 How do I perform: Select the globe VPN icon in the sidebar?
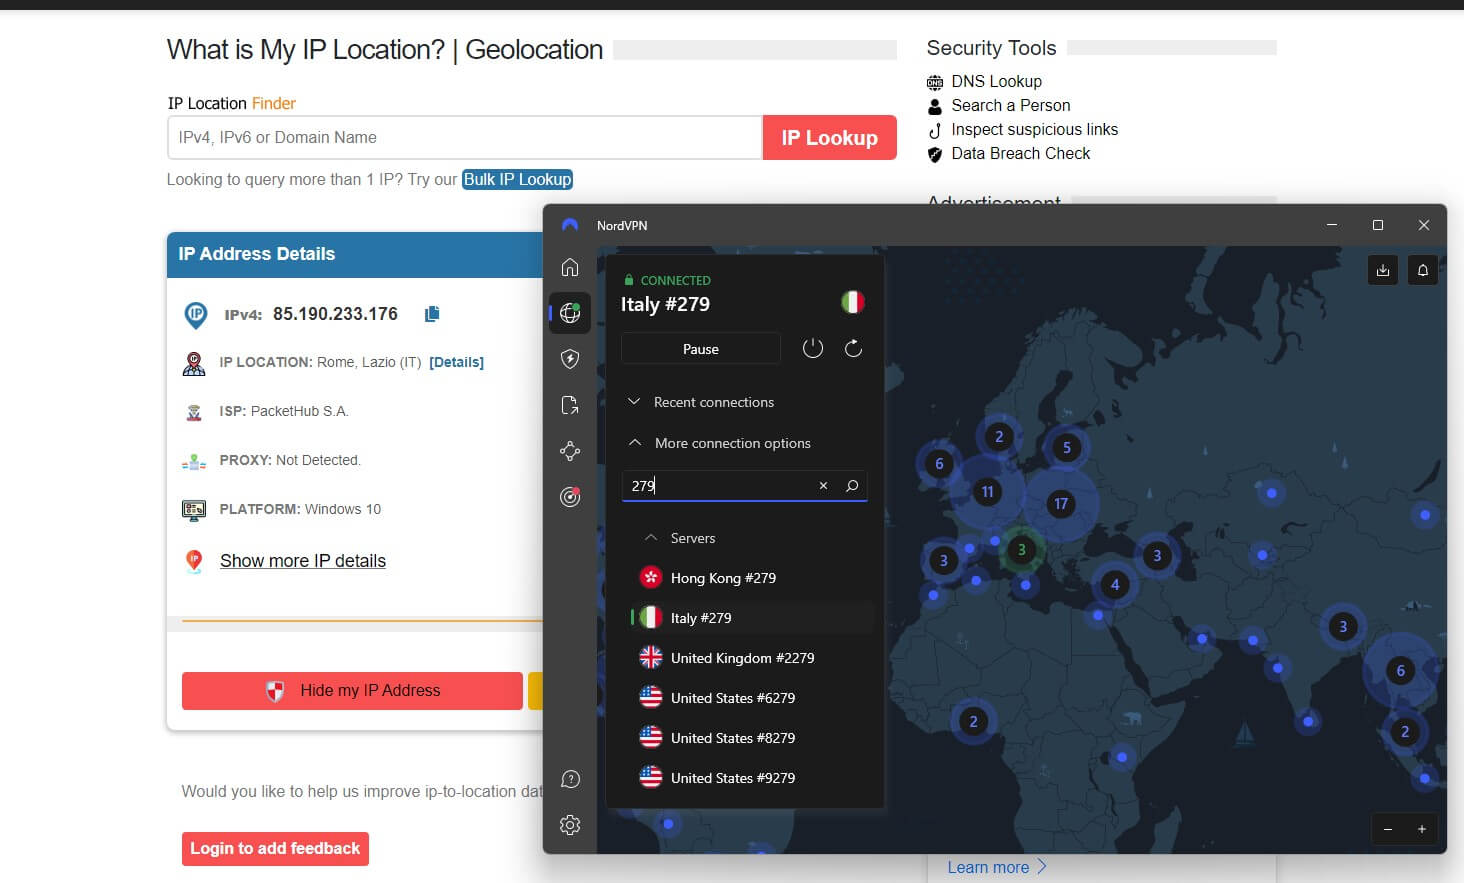click(570, 313)
